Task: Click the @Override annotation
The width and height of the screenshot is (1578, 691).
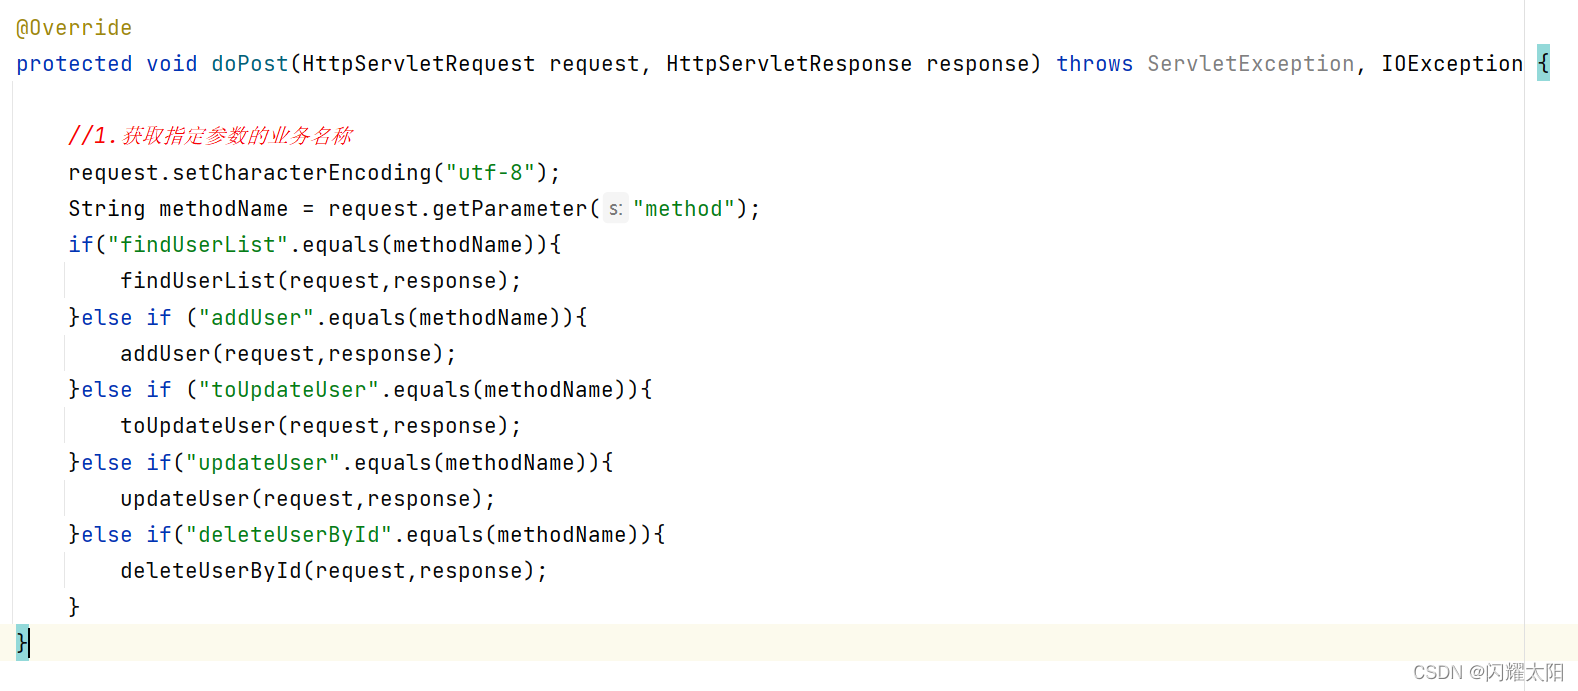Action: tap(74, 28)
